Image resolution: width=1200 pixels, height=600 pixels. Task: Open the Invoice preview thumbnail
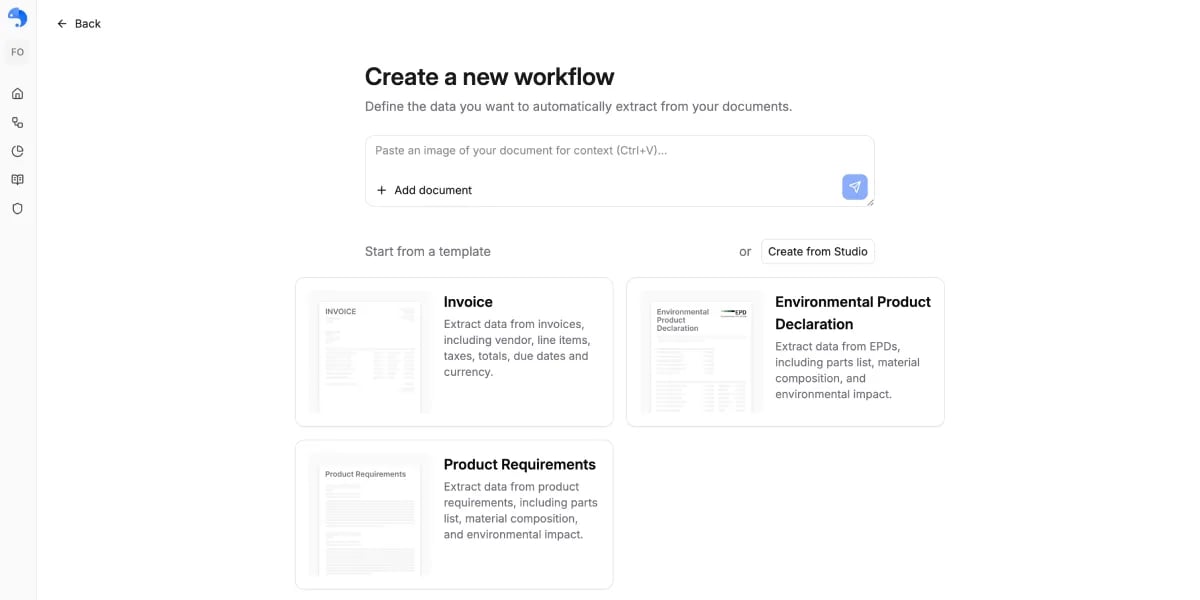coord(370,352)
